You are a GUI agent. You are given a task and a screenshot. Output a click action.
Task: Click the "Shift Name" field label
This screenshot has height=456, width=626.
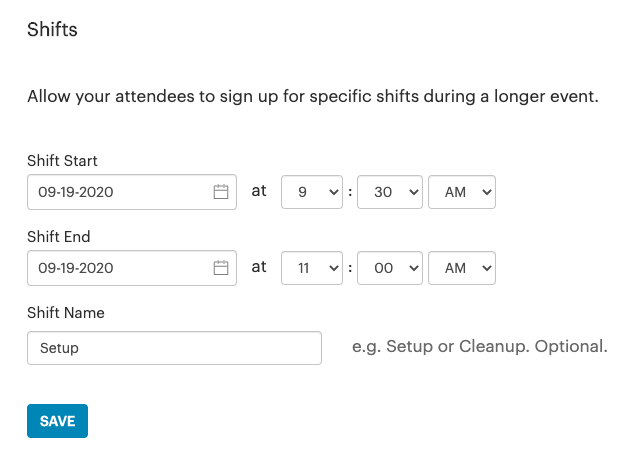[x=66, y=313]
